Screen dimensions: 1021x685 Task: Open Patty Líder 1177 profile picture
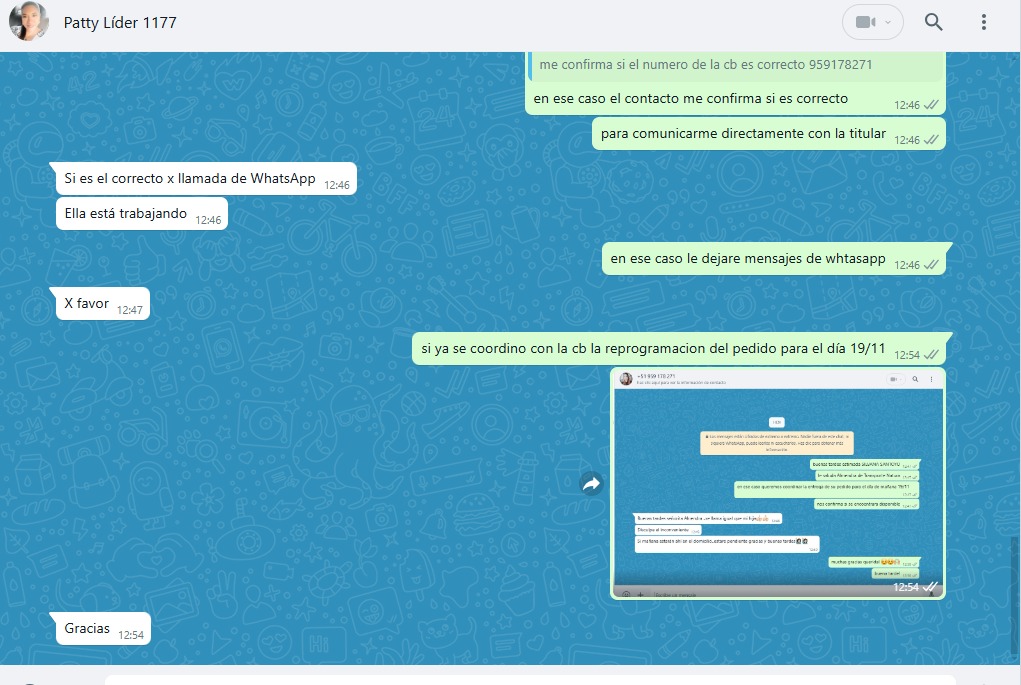coord(29,22)
